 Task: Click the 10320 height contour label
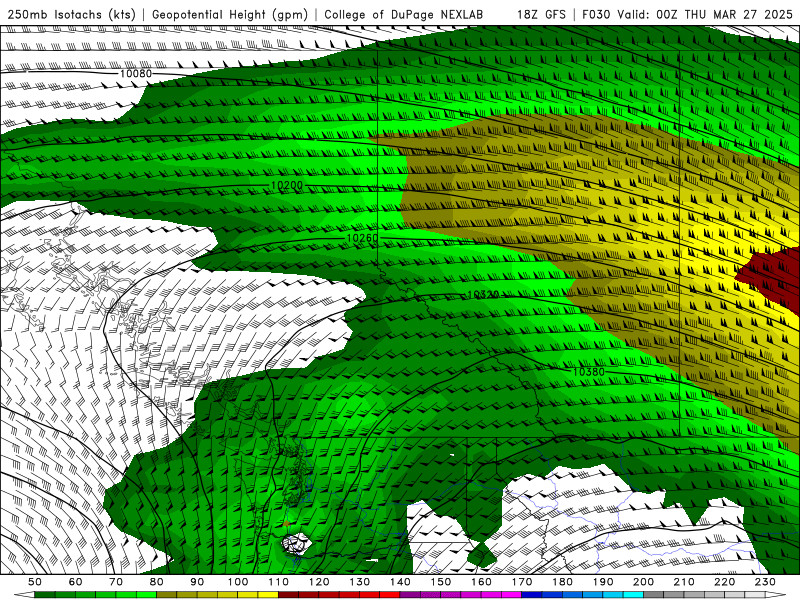(483, 295)
